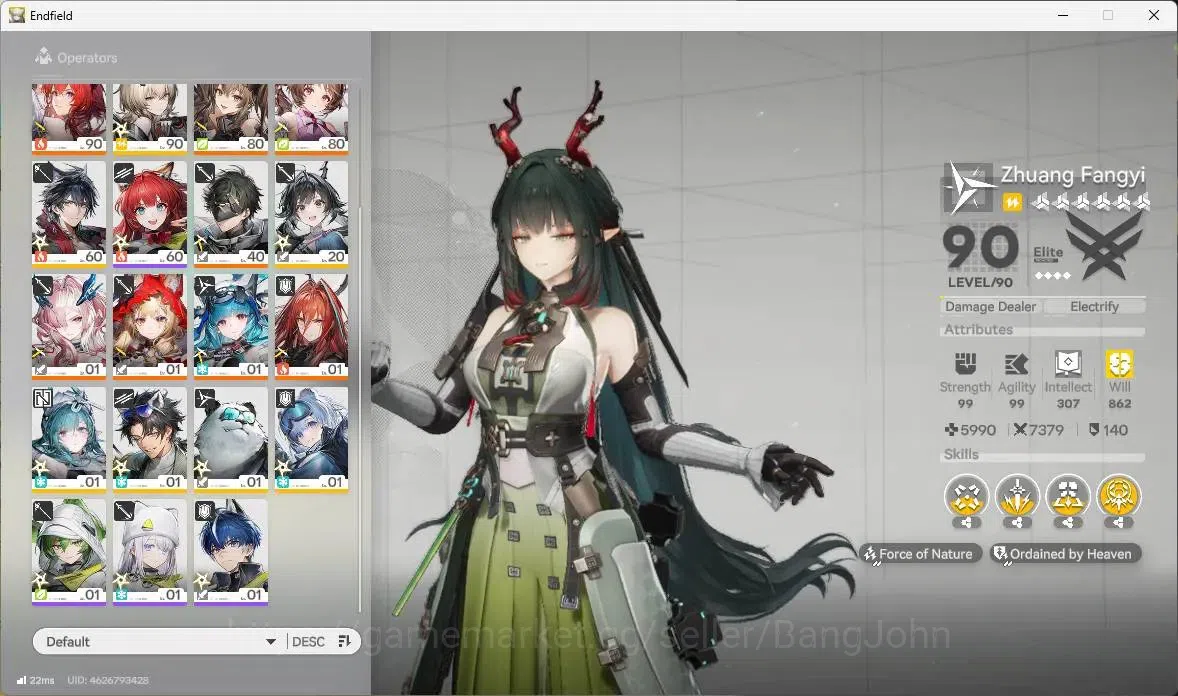Viewport: 1178px width, 696px height.
Task: Click the Intellect attribute icon
Action: [1068, 364]
